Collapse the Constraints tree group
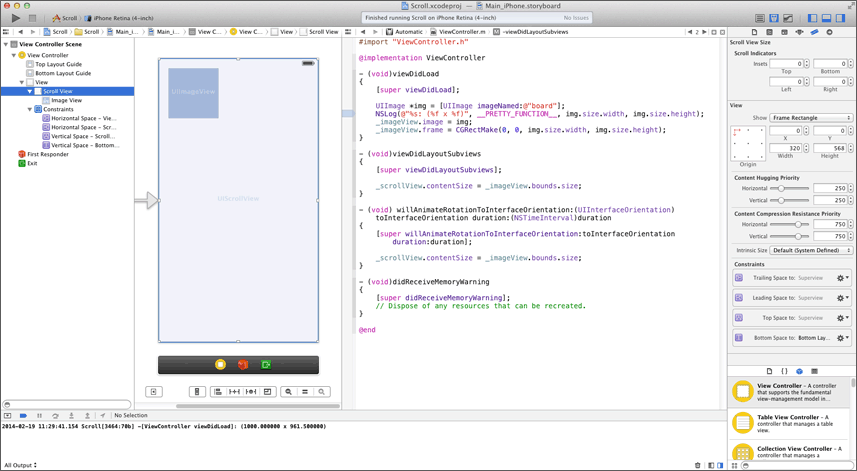 pyautogui.click(x=30, y=109)
